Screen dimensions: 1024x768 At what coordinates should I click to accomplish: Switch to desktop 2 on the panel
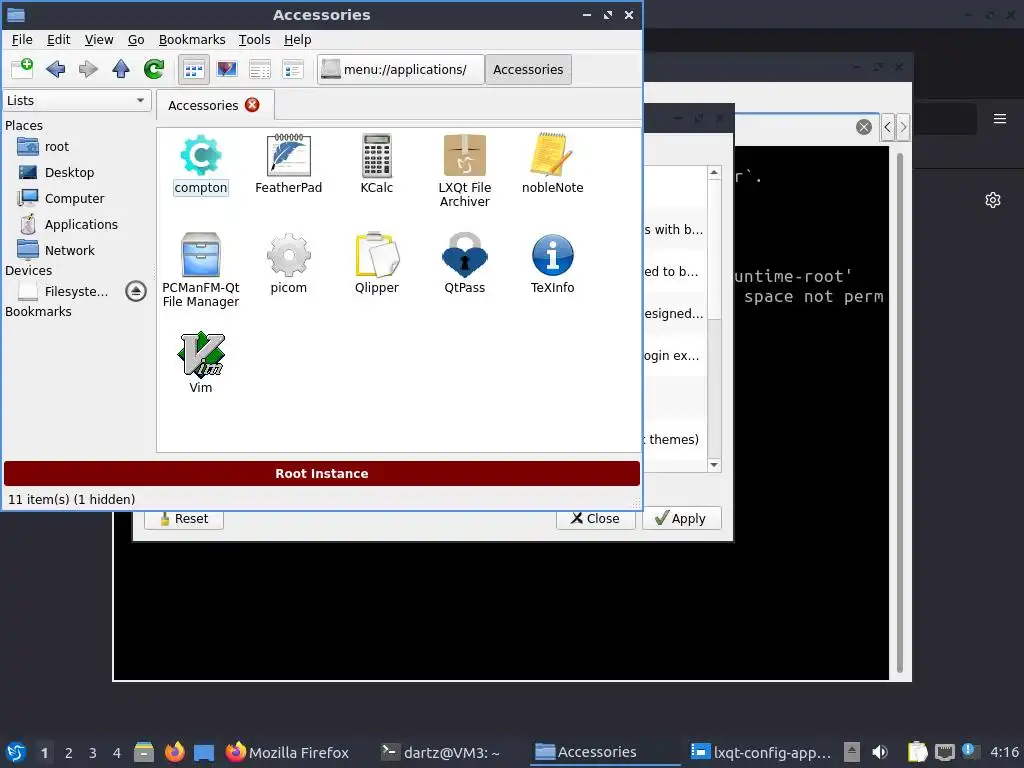(69, 753)
